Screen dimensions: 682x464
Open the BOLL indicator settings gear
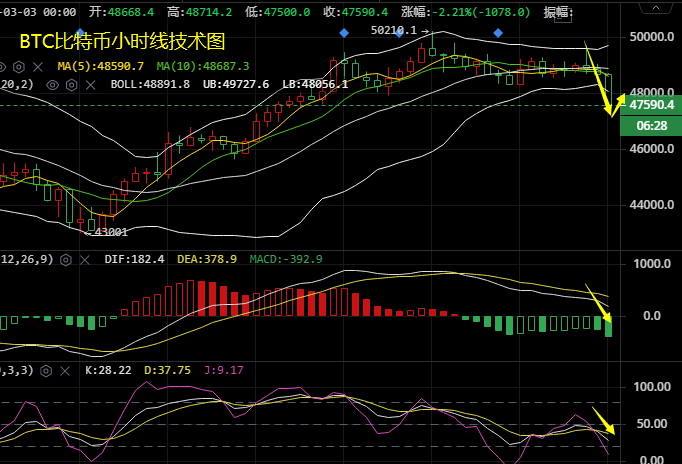pyautogui.click(x=72, y=85)
